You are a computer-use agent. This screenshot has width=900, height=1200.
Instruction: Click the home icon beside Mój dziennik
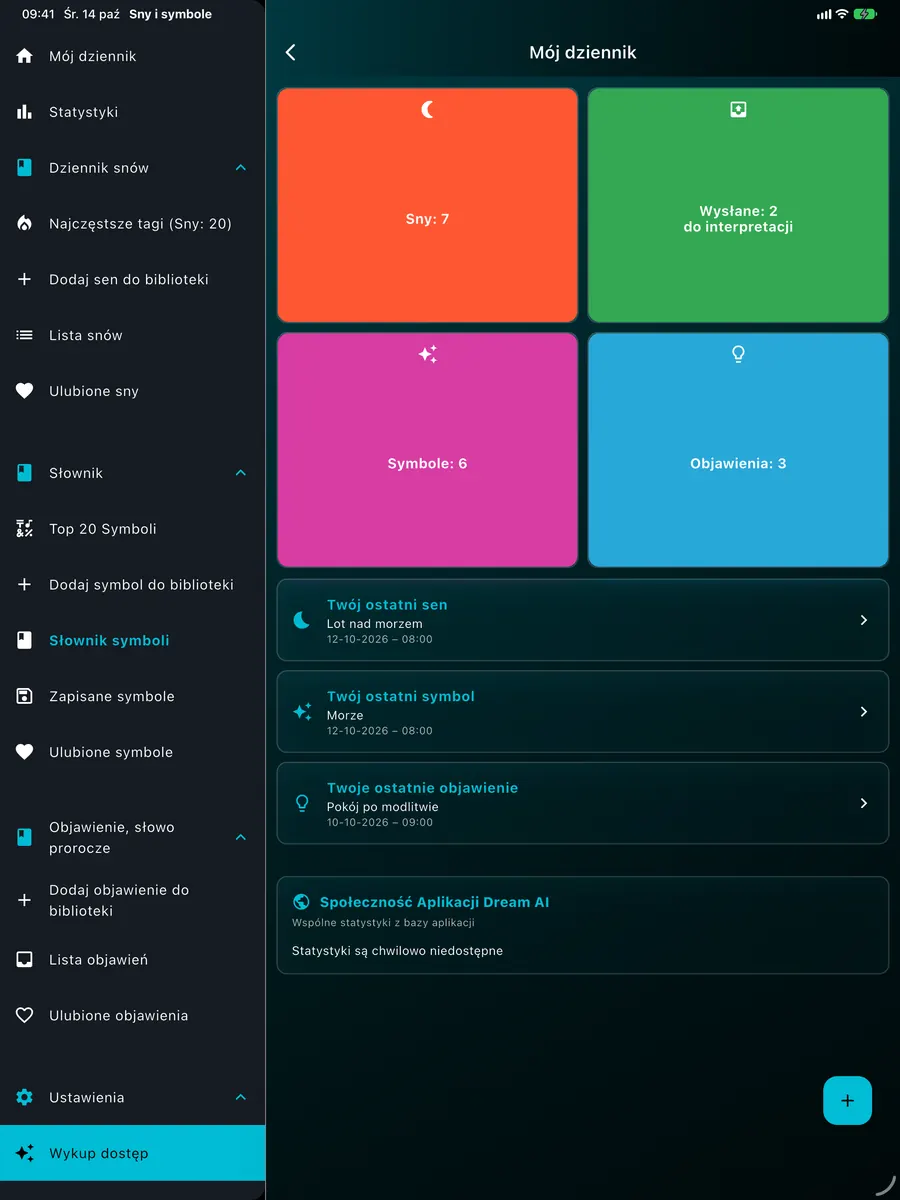(x=25, y=56)
